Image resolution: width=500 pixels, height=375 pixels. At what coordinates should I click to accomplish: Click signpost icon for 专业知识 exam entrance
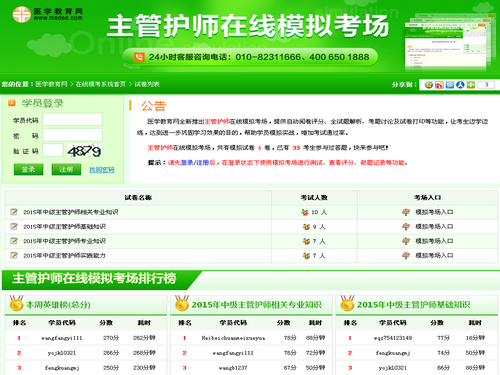[x=406, y=241]
